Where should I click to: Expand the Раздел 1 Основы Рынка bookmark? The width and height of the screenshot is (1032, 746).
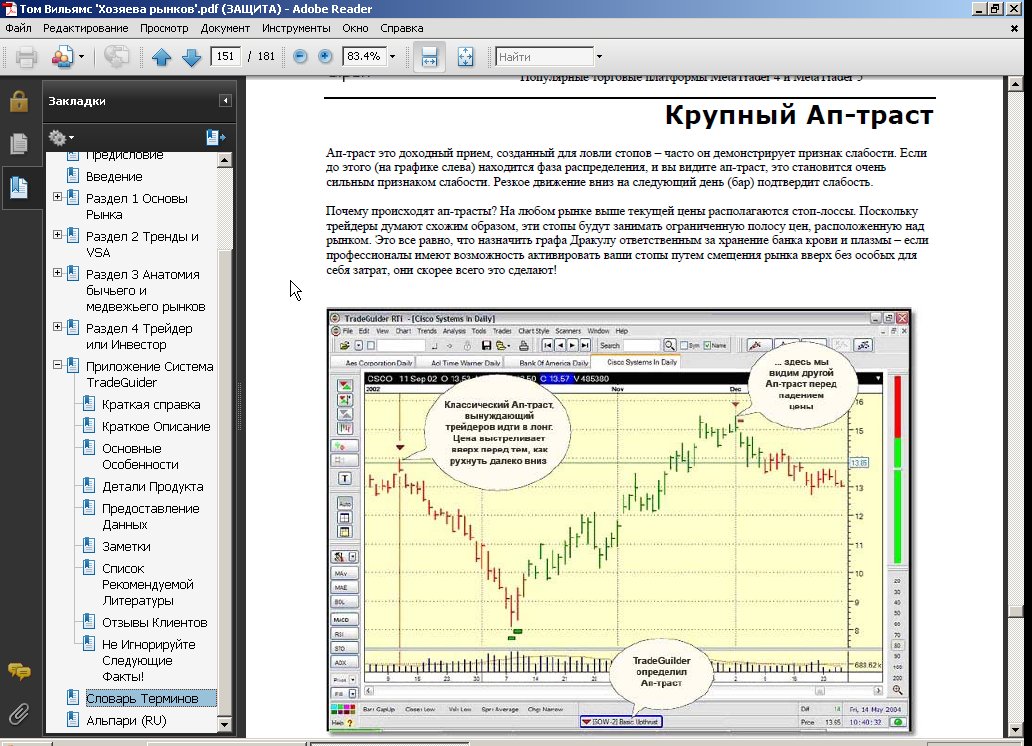58,198
